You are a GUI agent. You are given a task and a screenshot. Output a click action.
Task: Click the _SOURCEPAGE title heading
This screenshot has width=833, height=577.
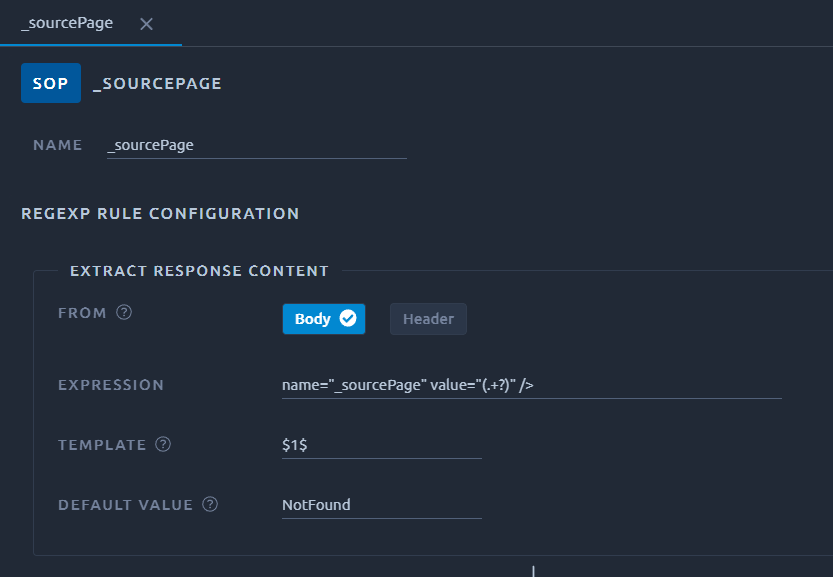pos(157,83)
